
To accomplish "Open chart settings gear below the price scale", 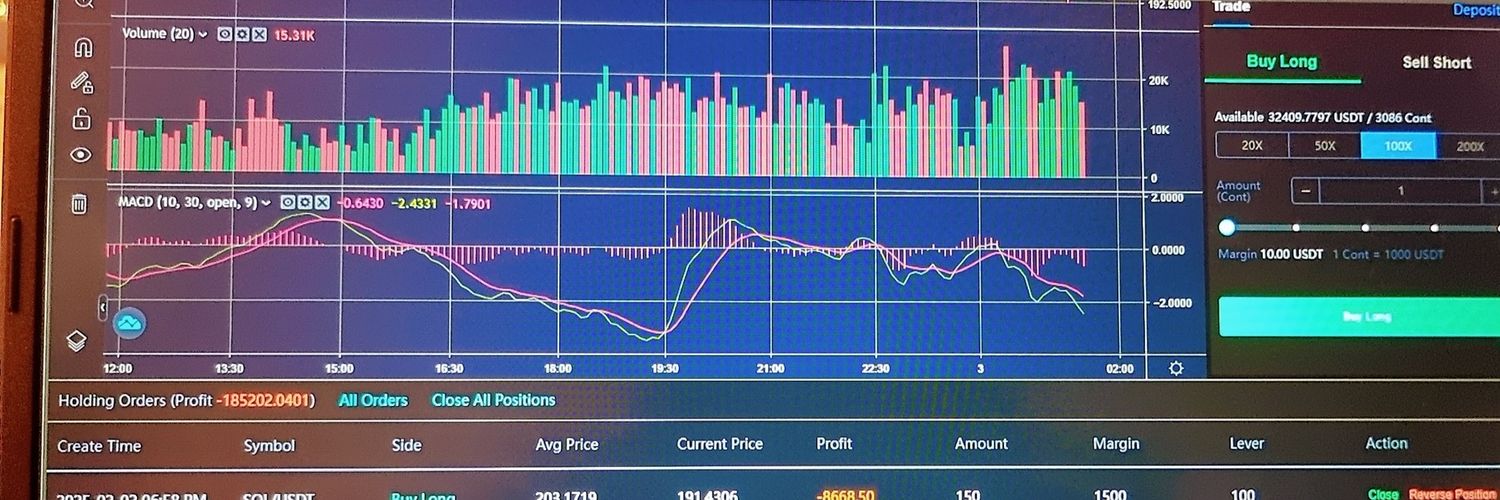I will point(1176,368).
